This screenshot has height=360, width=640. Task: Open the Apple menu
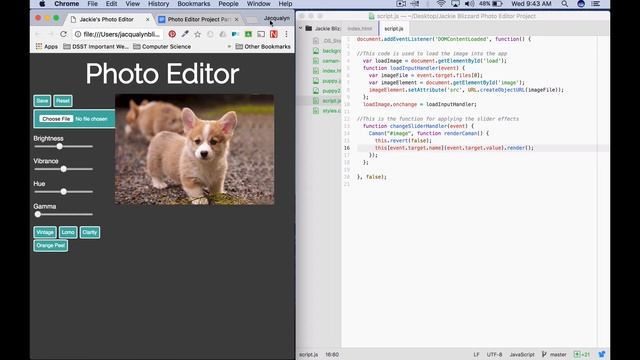[x=42, y=4]
